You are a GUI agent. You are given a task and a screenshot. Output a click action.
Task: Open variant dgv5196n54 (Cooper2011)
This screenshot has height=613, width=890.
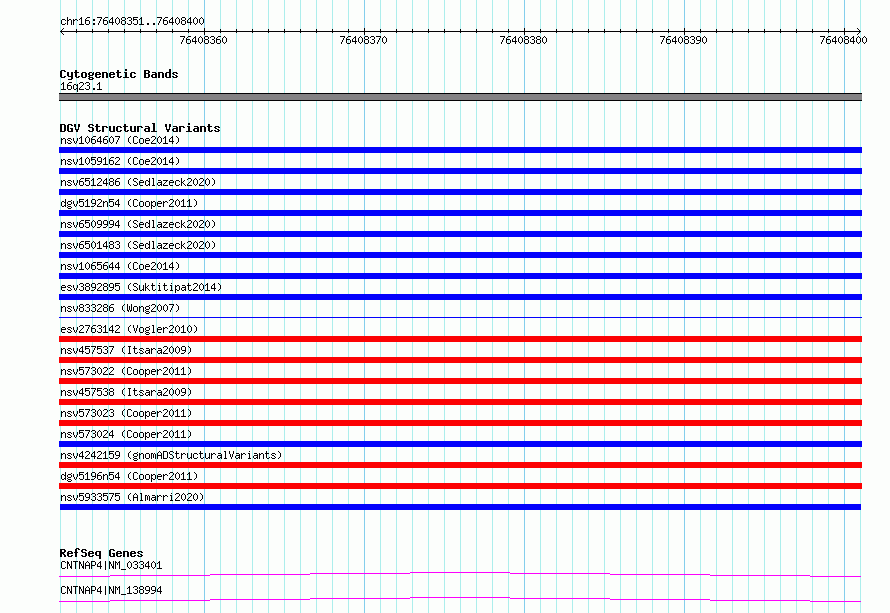pos(129,476)
